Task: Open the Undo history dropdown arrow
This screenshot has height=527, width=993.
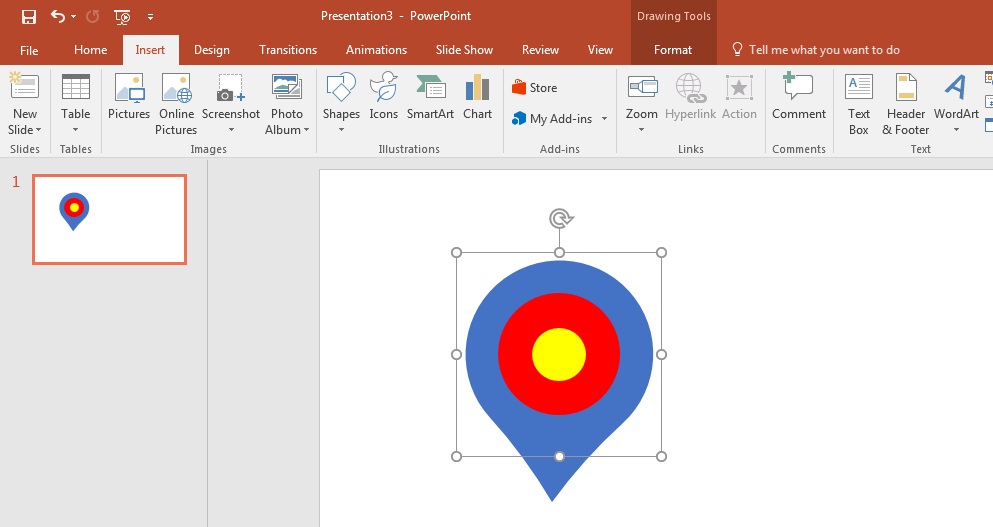Action: (x=73, y=17)
